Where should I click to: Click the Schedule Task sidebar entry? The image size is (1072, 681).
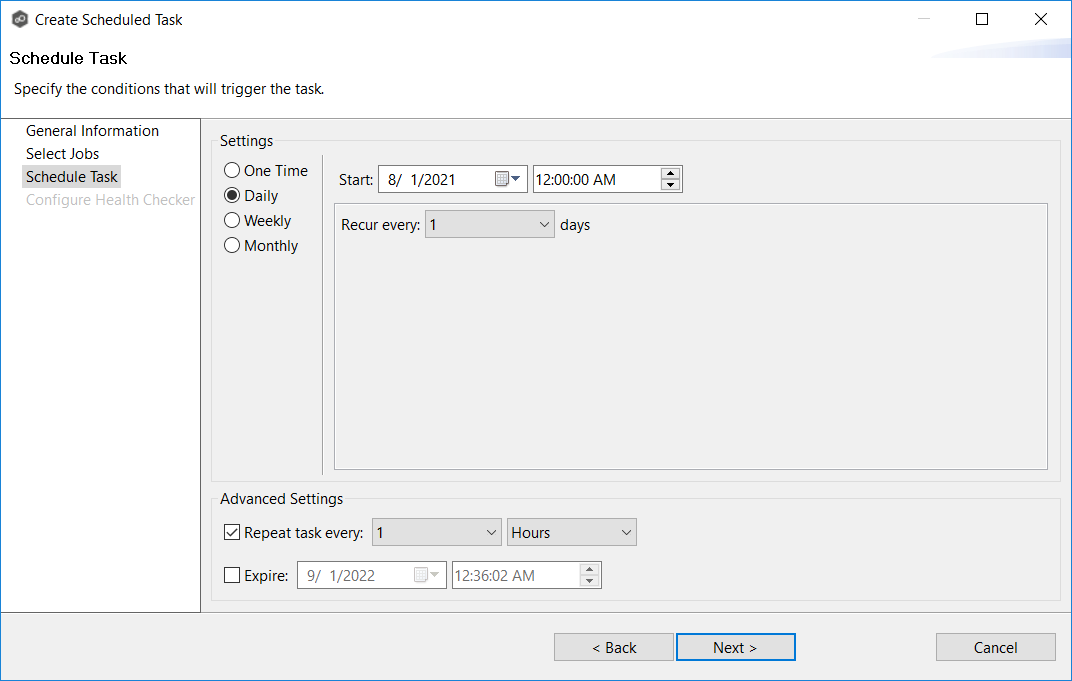point(71,176)
